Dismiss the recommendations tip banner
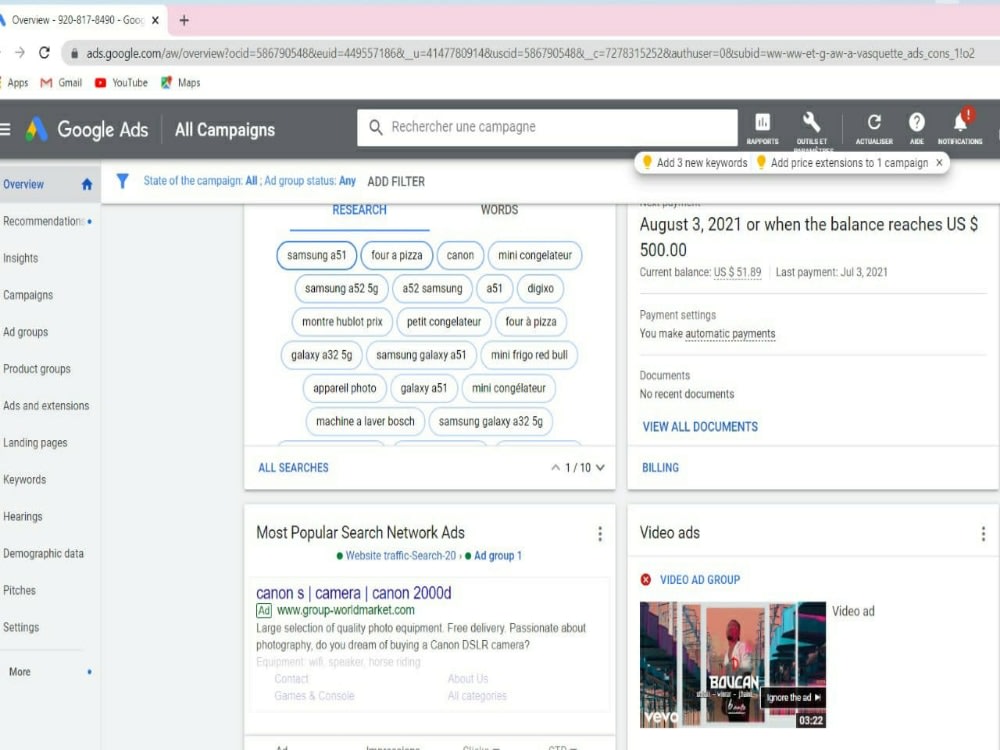 pos(939,163)
